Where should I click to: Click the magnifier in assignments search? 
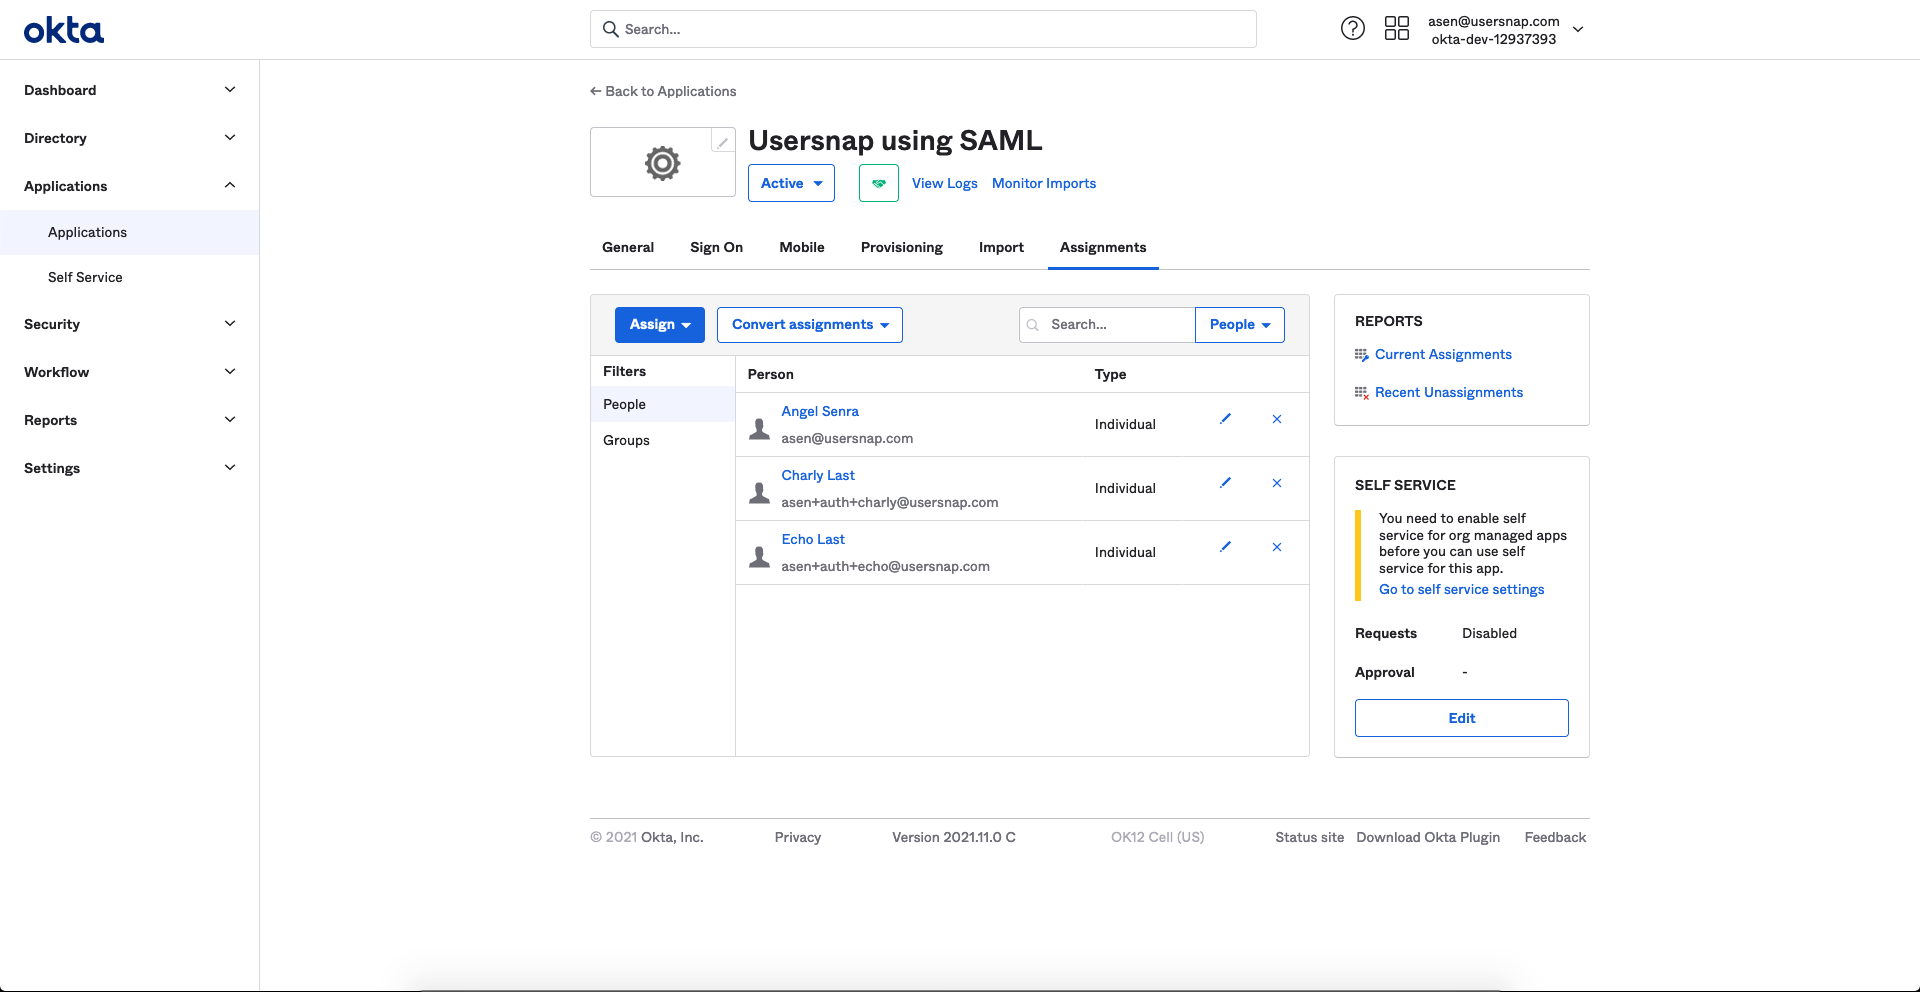click(x=1033, y=325)
